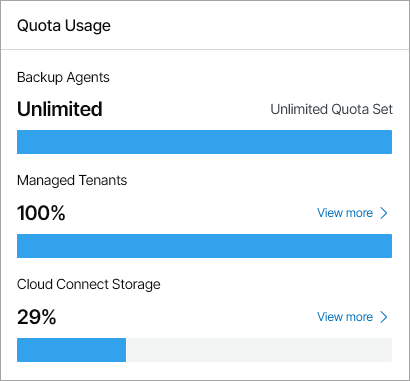
Task: Click the gray unfilled part of Cloud Connect Storage bar
Action: [259, 350]
